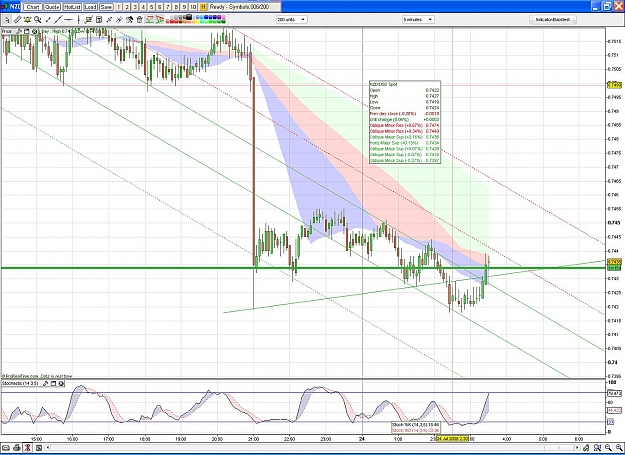Open the 5 minutes timeframe dropdown

pyautogui.click(x=418, y=19)
